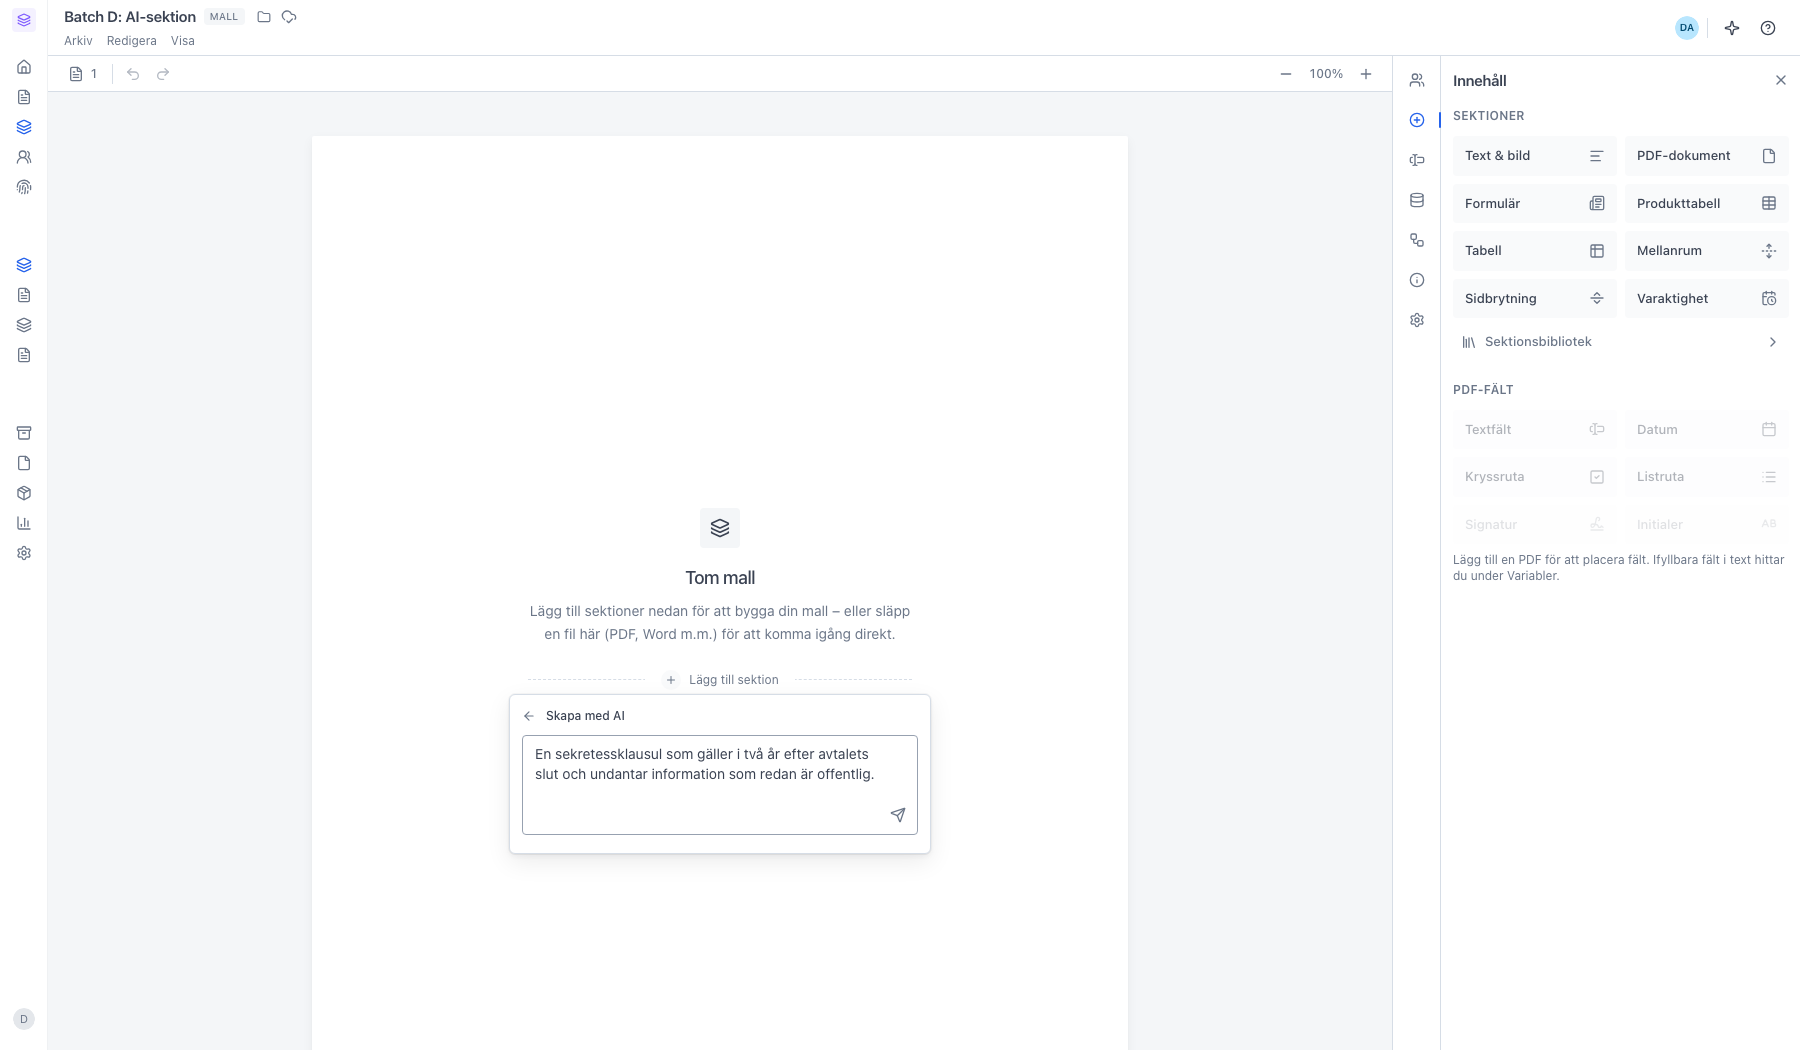Add a Text & bild section

[1535, 156]
